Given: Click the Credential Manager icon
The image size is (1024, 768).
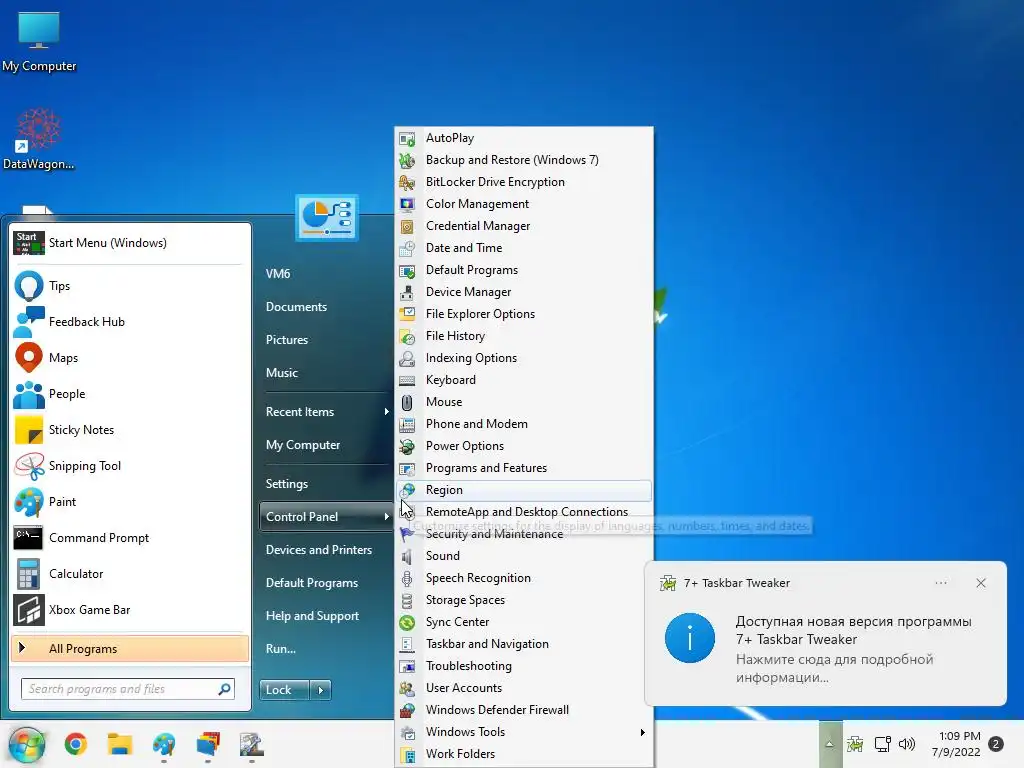Looking at the screenshot, I should pos(407,227).
